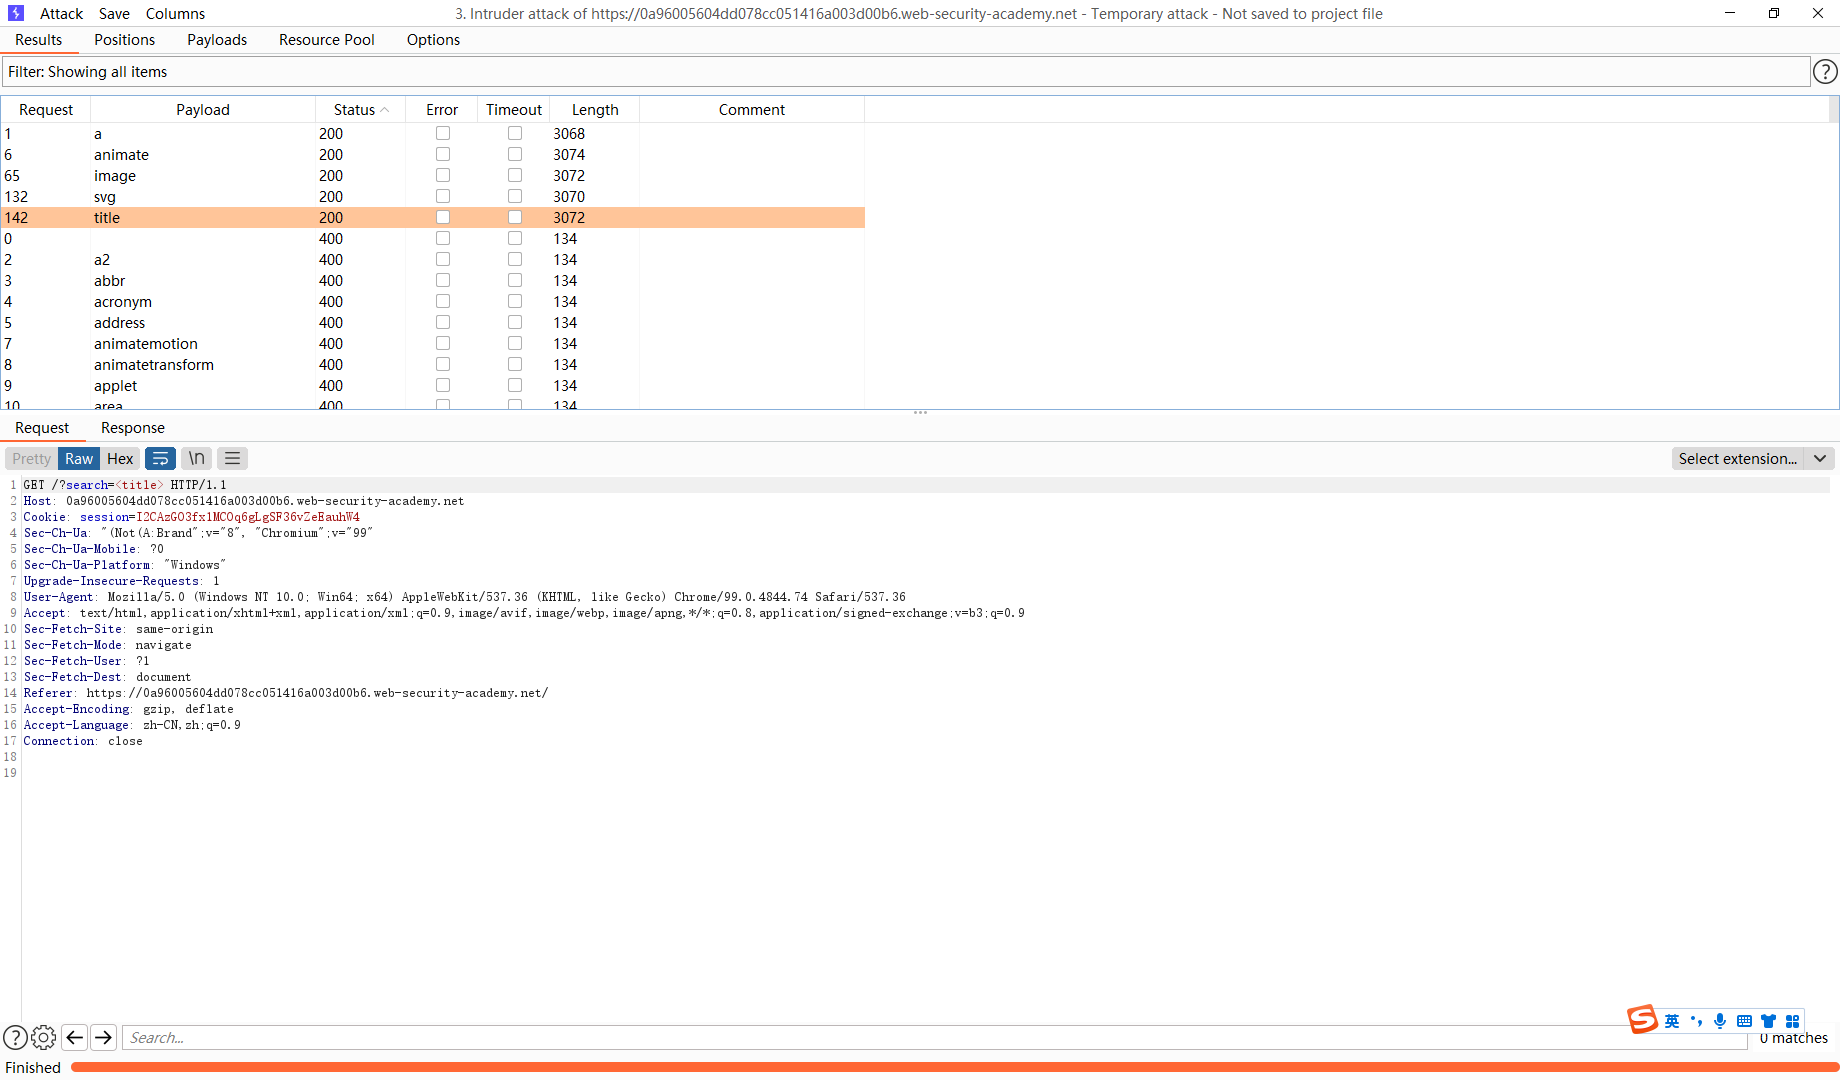The width and height of the screenshot is (1840, 1080).
Task: Sort results by the Payload column header
Action: tap(203, 110)
